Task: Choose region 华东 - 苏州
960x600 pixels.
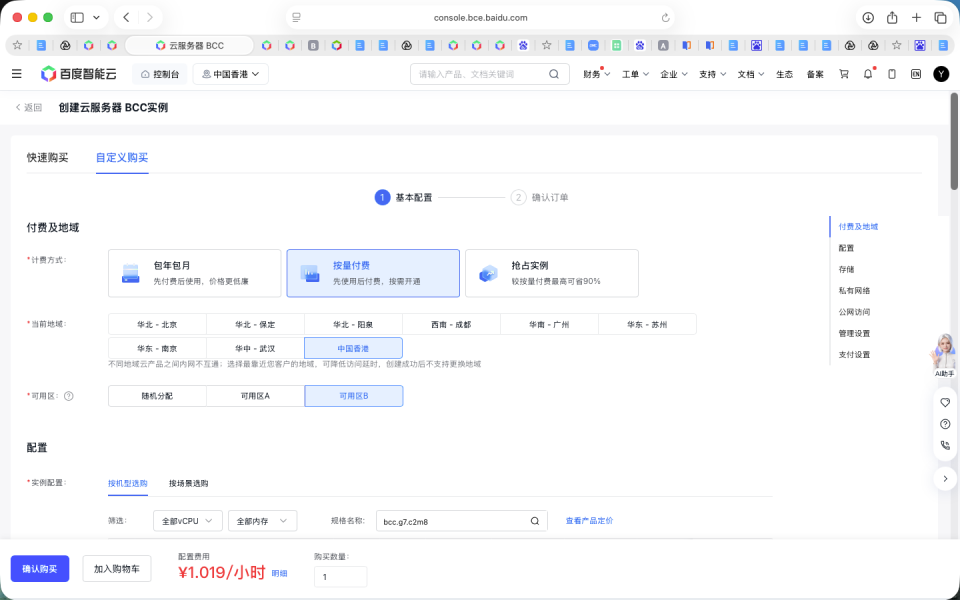Action: coord(647,324)
